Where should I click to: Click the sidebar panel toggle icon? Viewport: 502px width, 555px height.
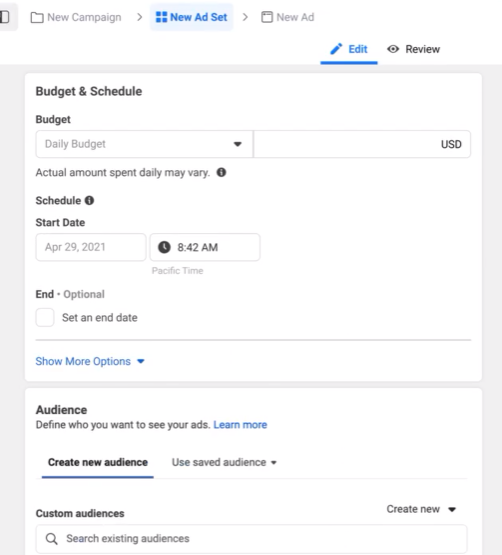coord(5,17)
